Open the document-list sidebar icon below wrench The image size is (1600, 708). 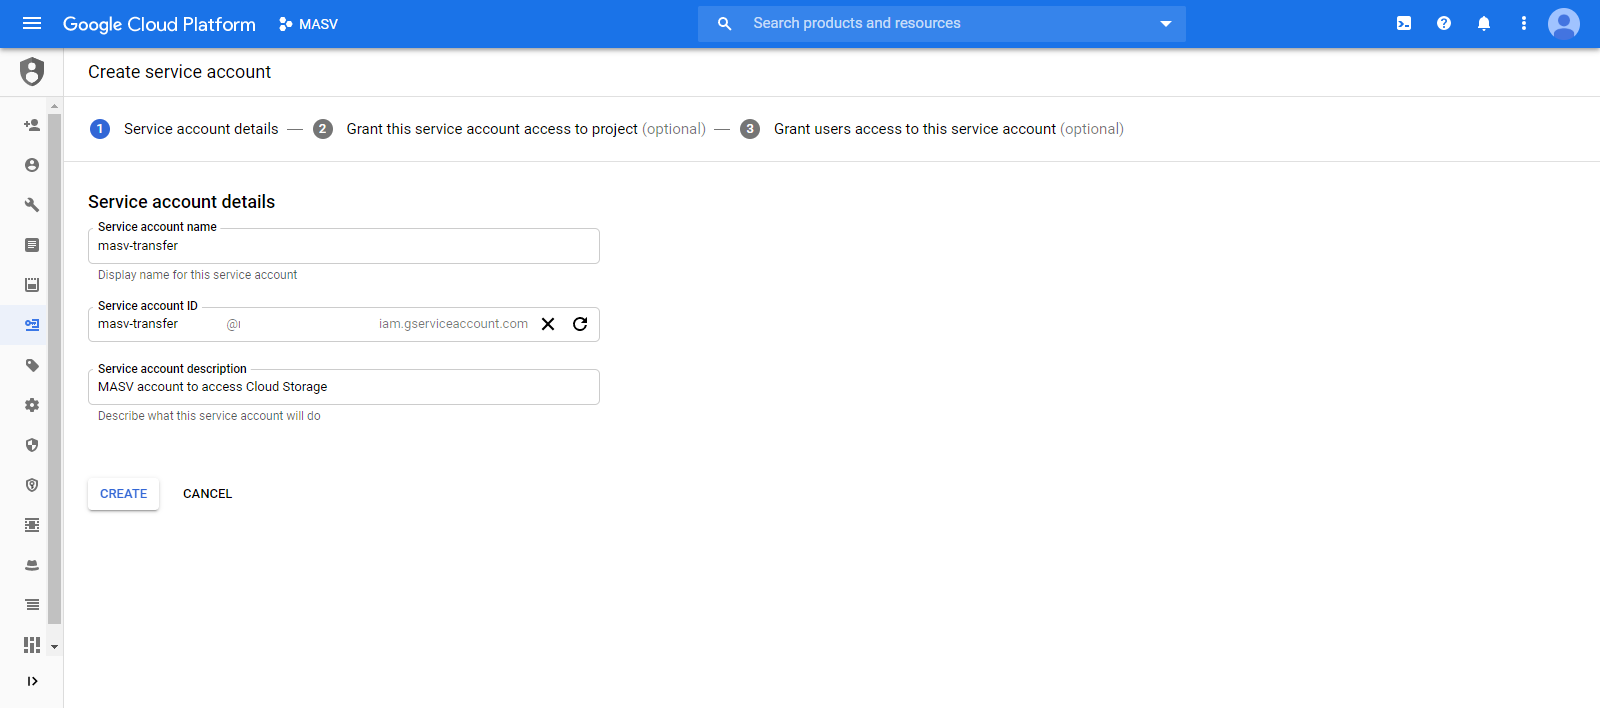tap(32, 245)
